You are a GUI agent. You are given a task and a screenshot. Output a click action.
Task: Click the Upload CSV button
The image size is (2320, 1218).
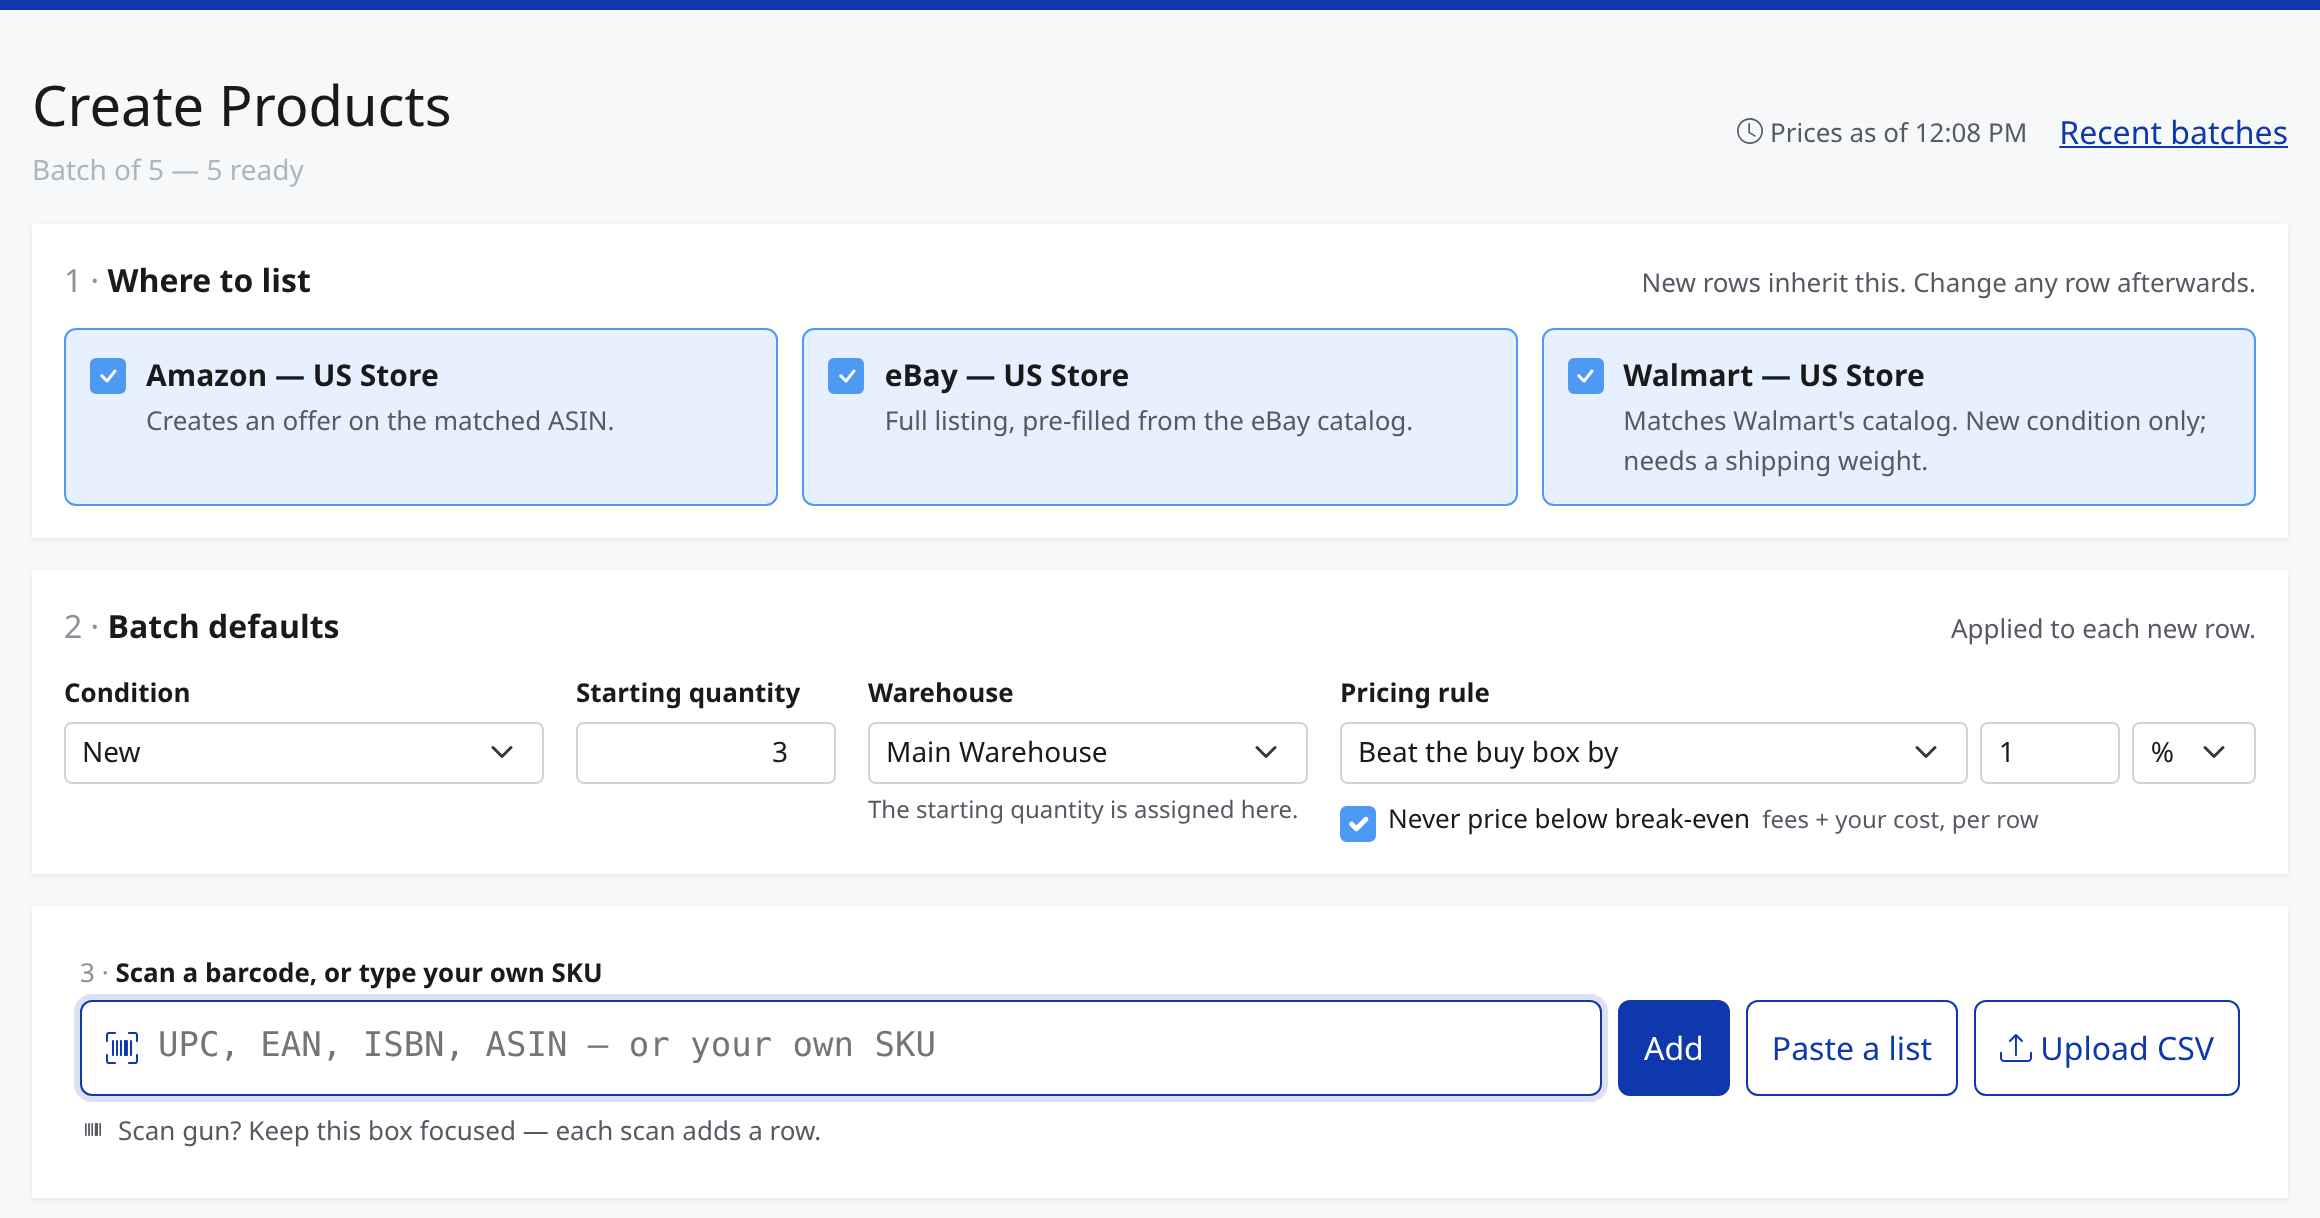(2107, 1048)
